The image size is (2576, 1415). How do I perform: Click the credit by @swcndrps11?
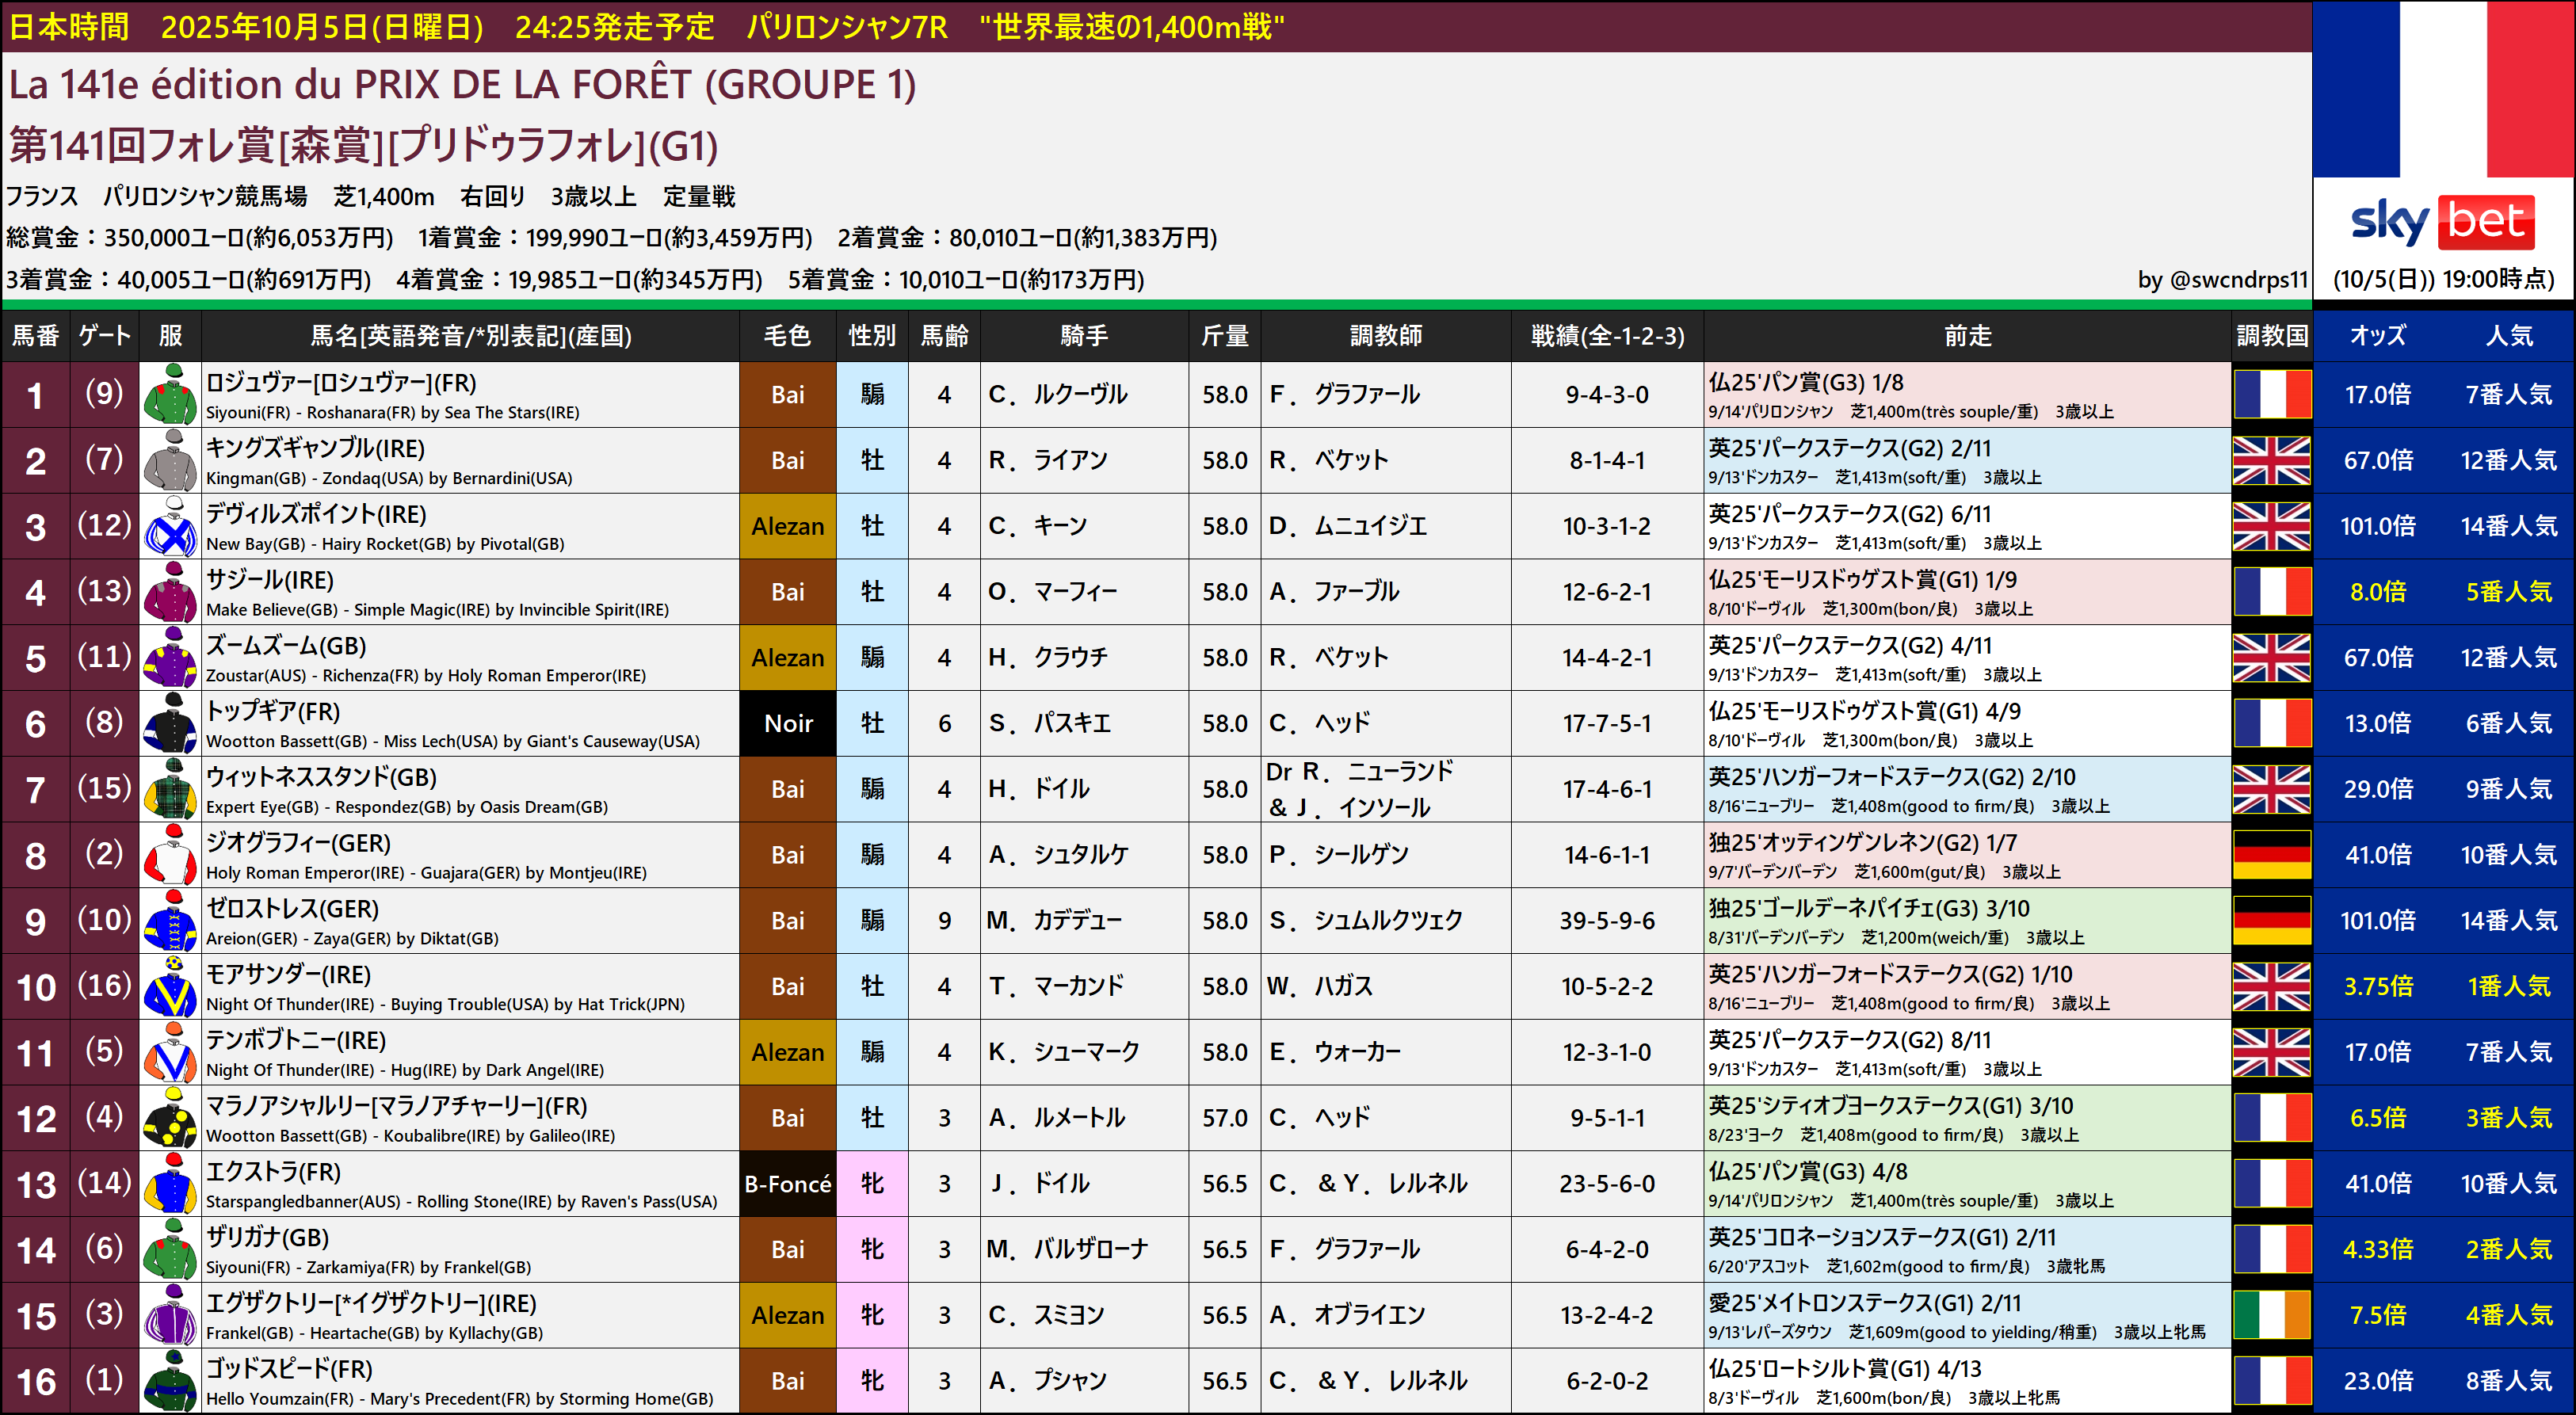pos(2222,280)
